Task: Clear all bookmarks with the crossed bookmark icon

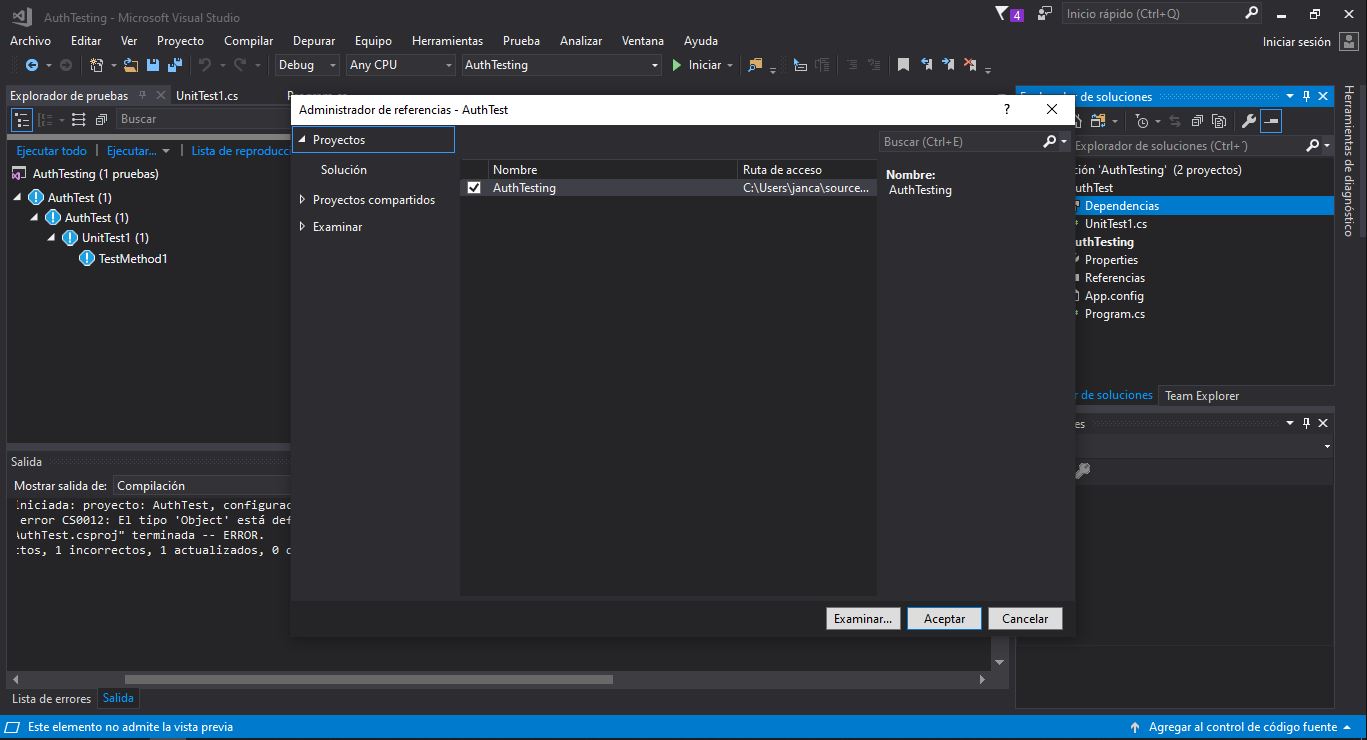Action: pos(970,65)
